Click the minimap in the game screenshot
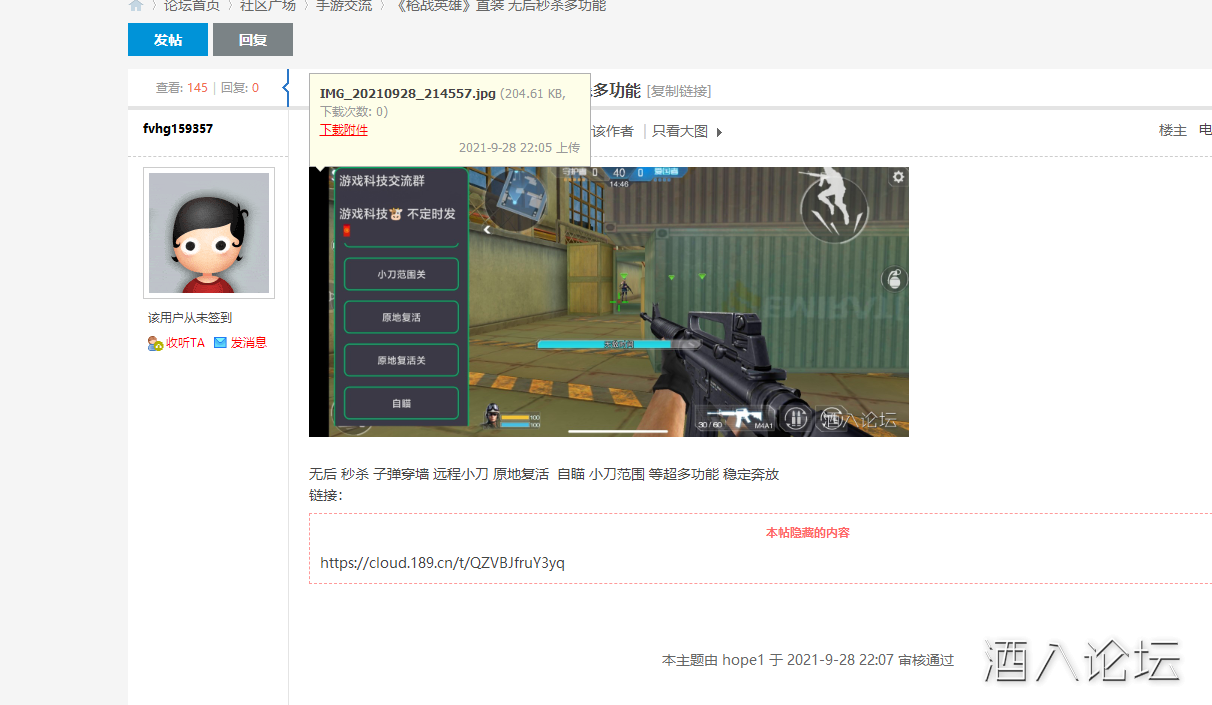 coord(517,198)
